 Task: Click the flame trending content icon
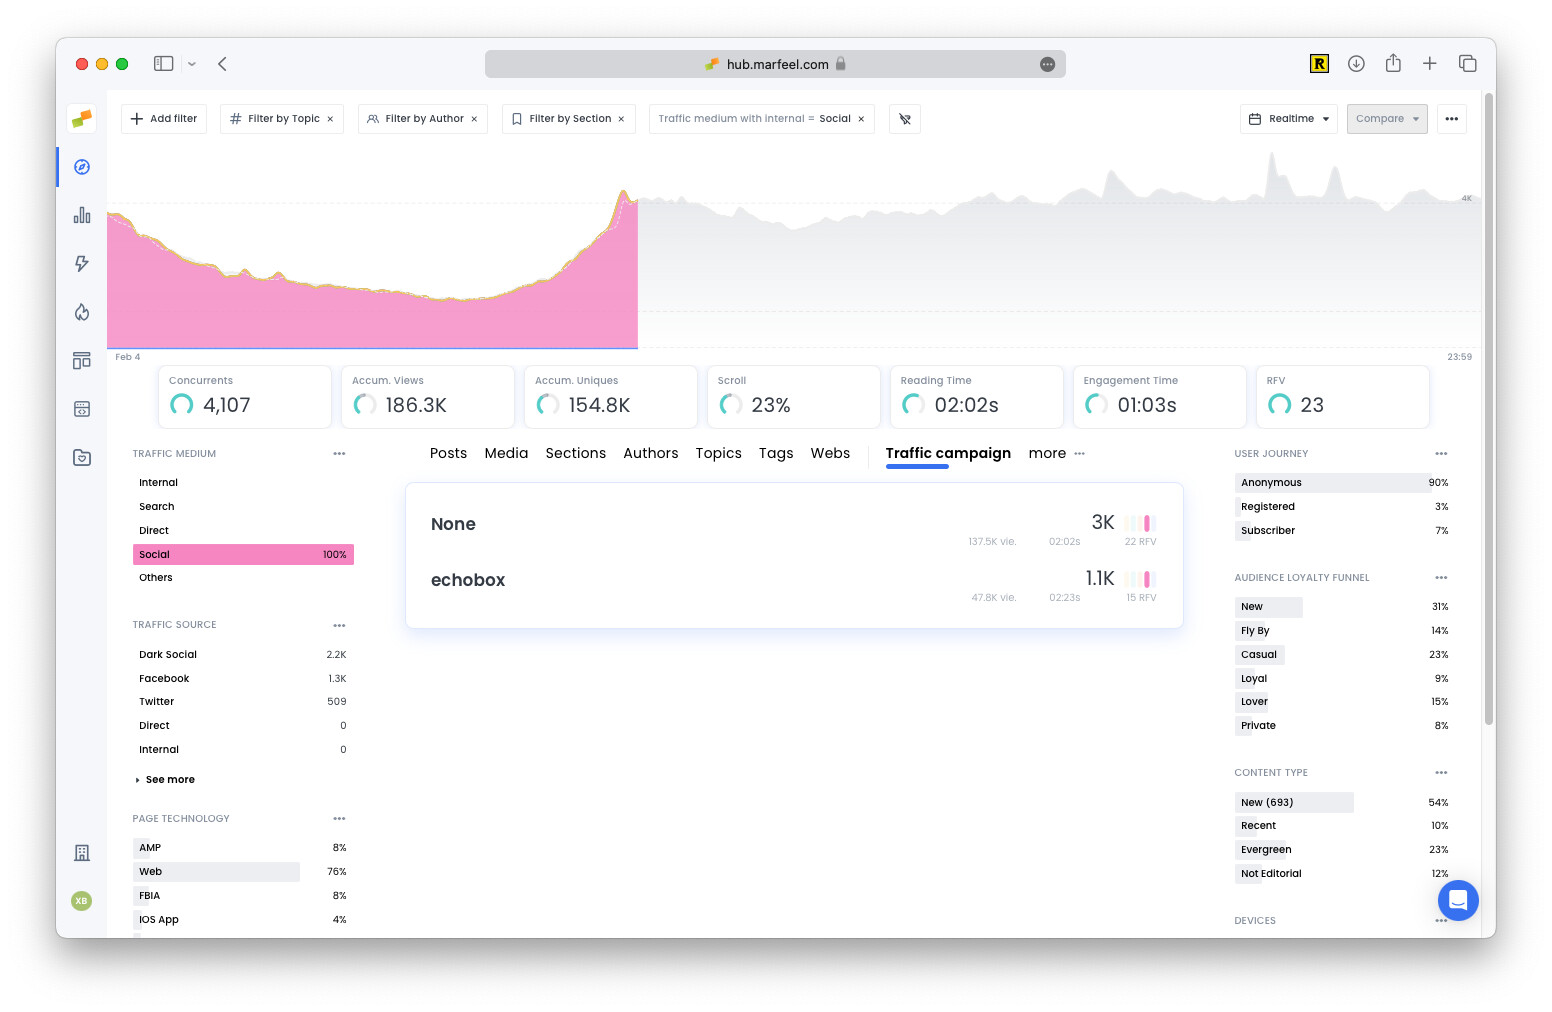pyautogui.click(x=81, y=311)
